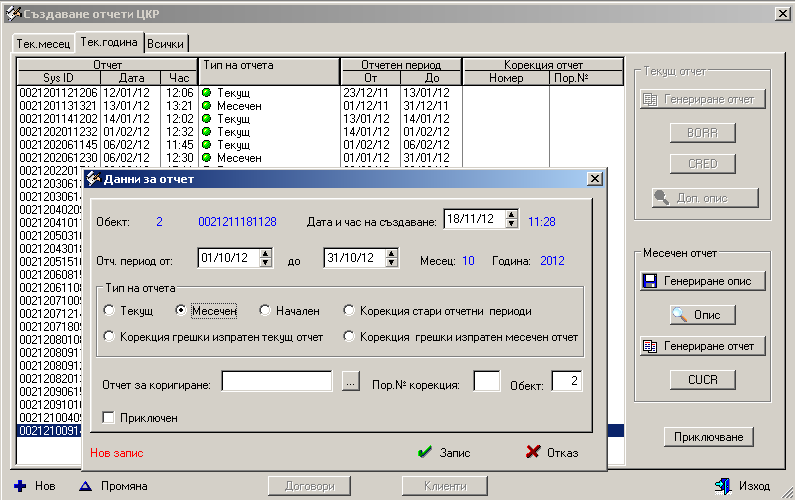
Task: Click the red X icon beside Отказ
Action: click(533, 451)
